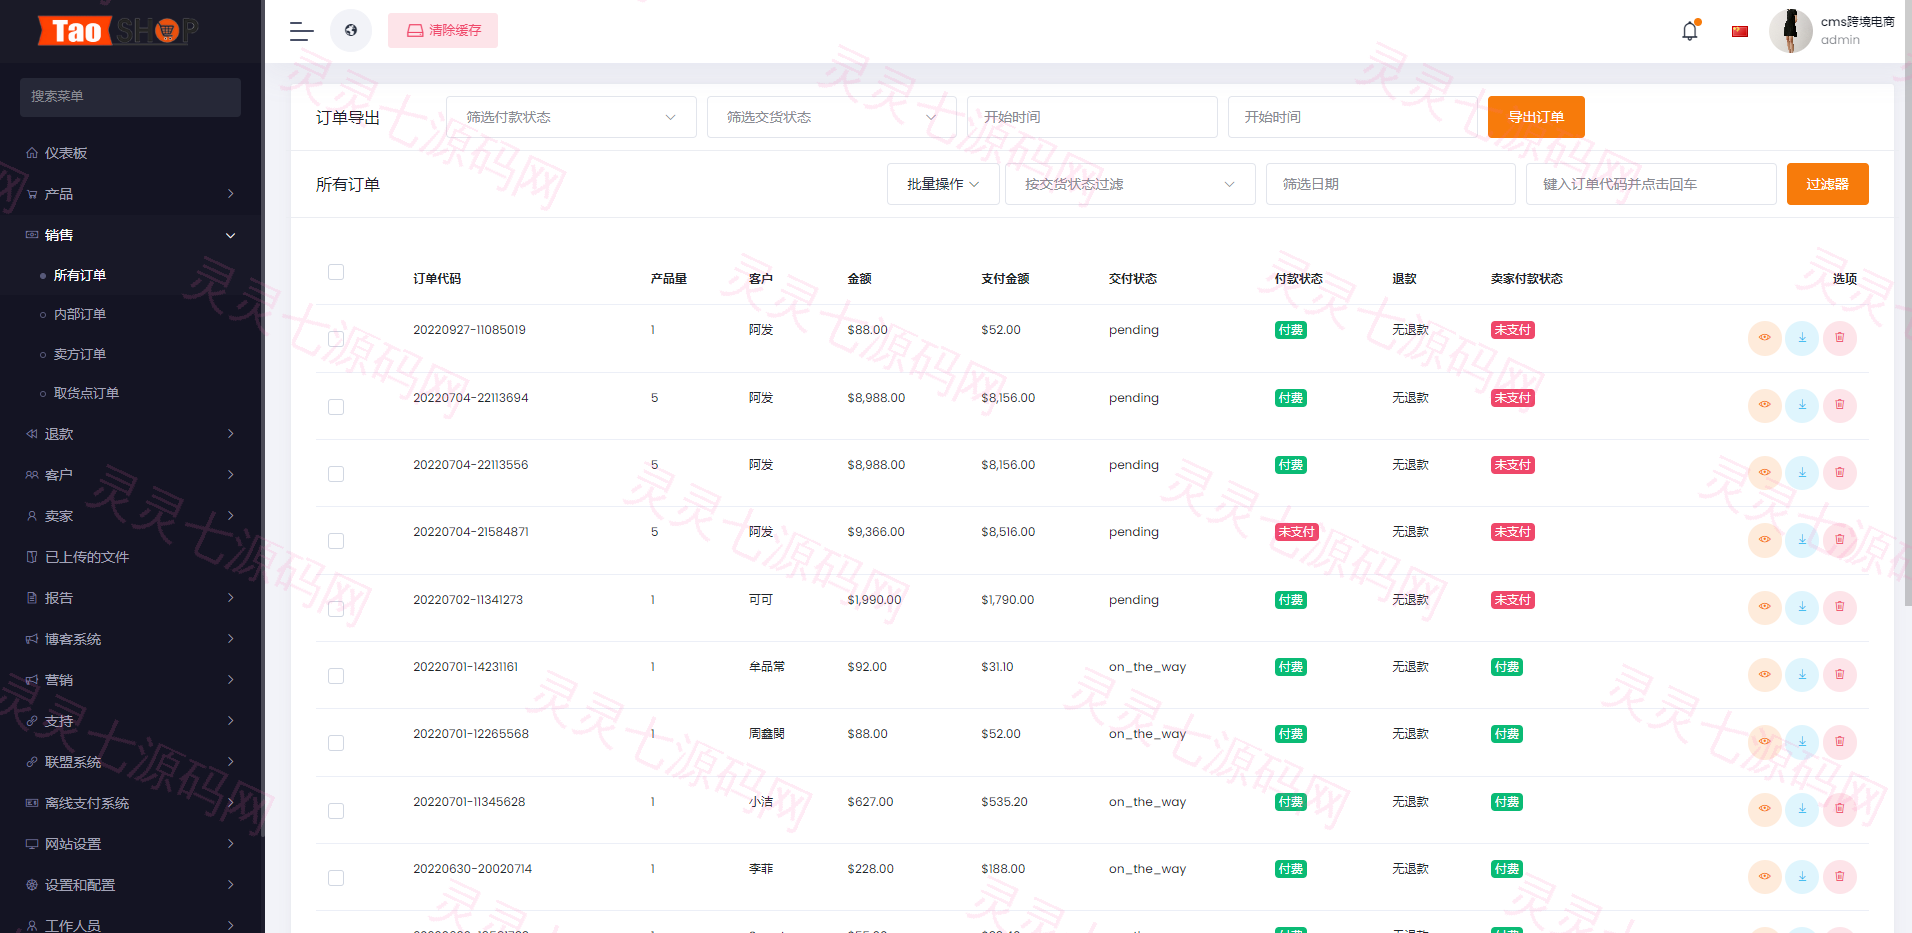Download invoice for order 20220927-11085019
This screenshot has width=1912, height=933.
click(x=1802, y=338)
